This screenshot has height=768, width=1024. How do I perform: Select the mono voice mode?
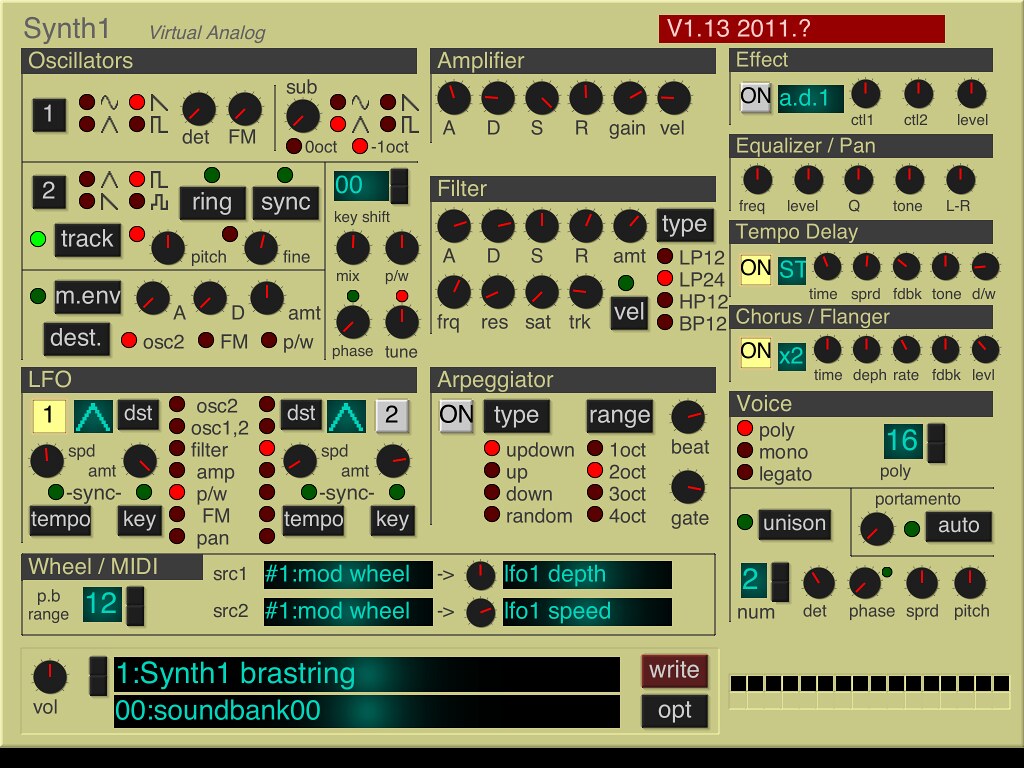click(745, 451)
